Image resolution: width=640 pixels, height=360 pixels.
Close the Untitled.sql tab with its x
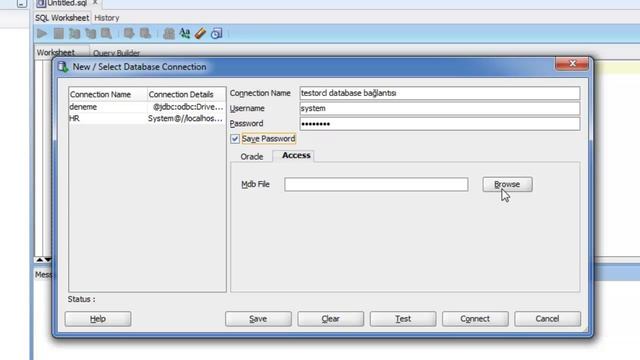click(95, 2)
